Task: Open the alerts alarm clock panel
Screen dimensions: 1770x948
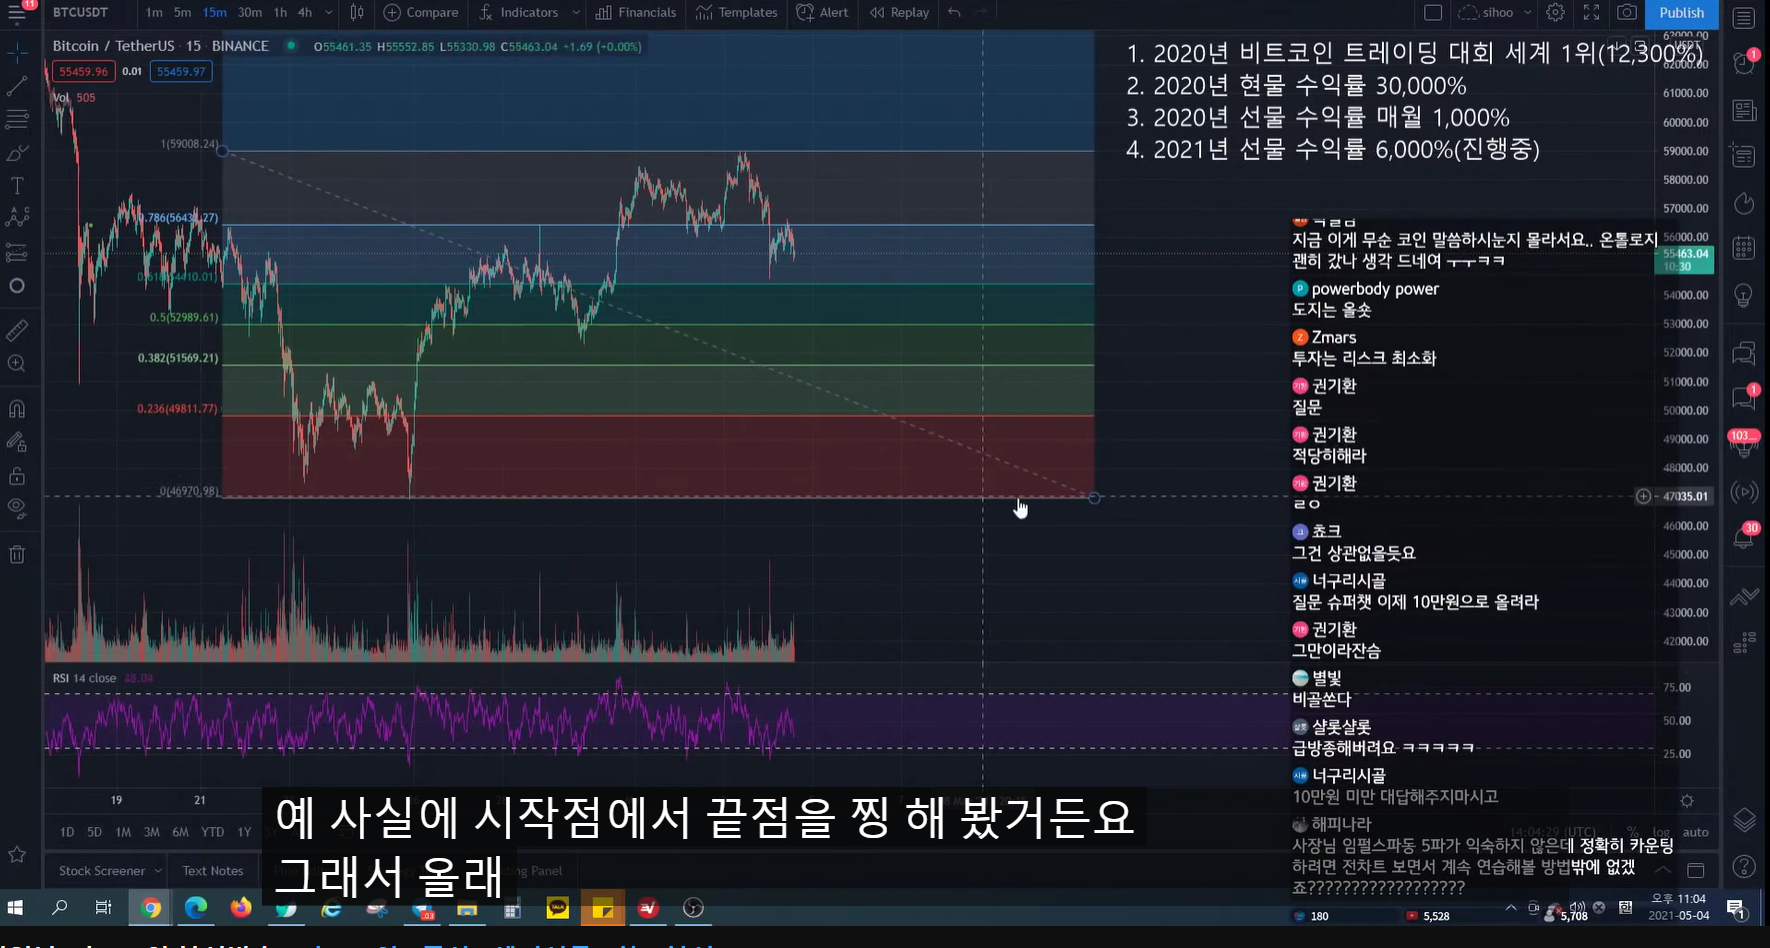Action: click(x=1744, y=63)
